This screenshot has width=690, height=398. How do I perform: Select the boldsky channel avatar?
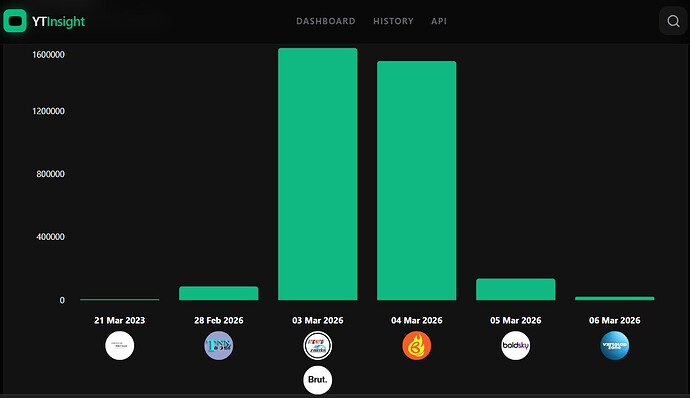click(516, 346)
